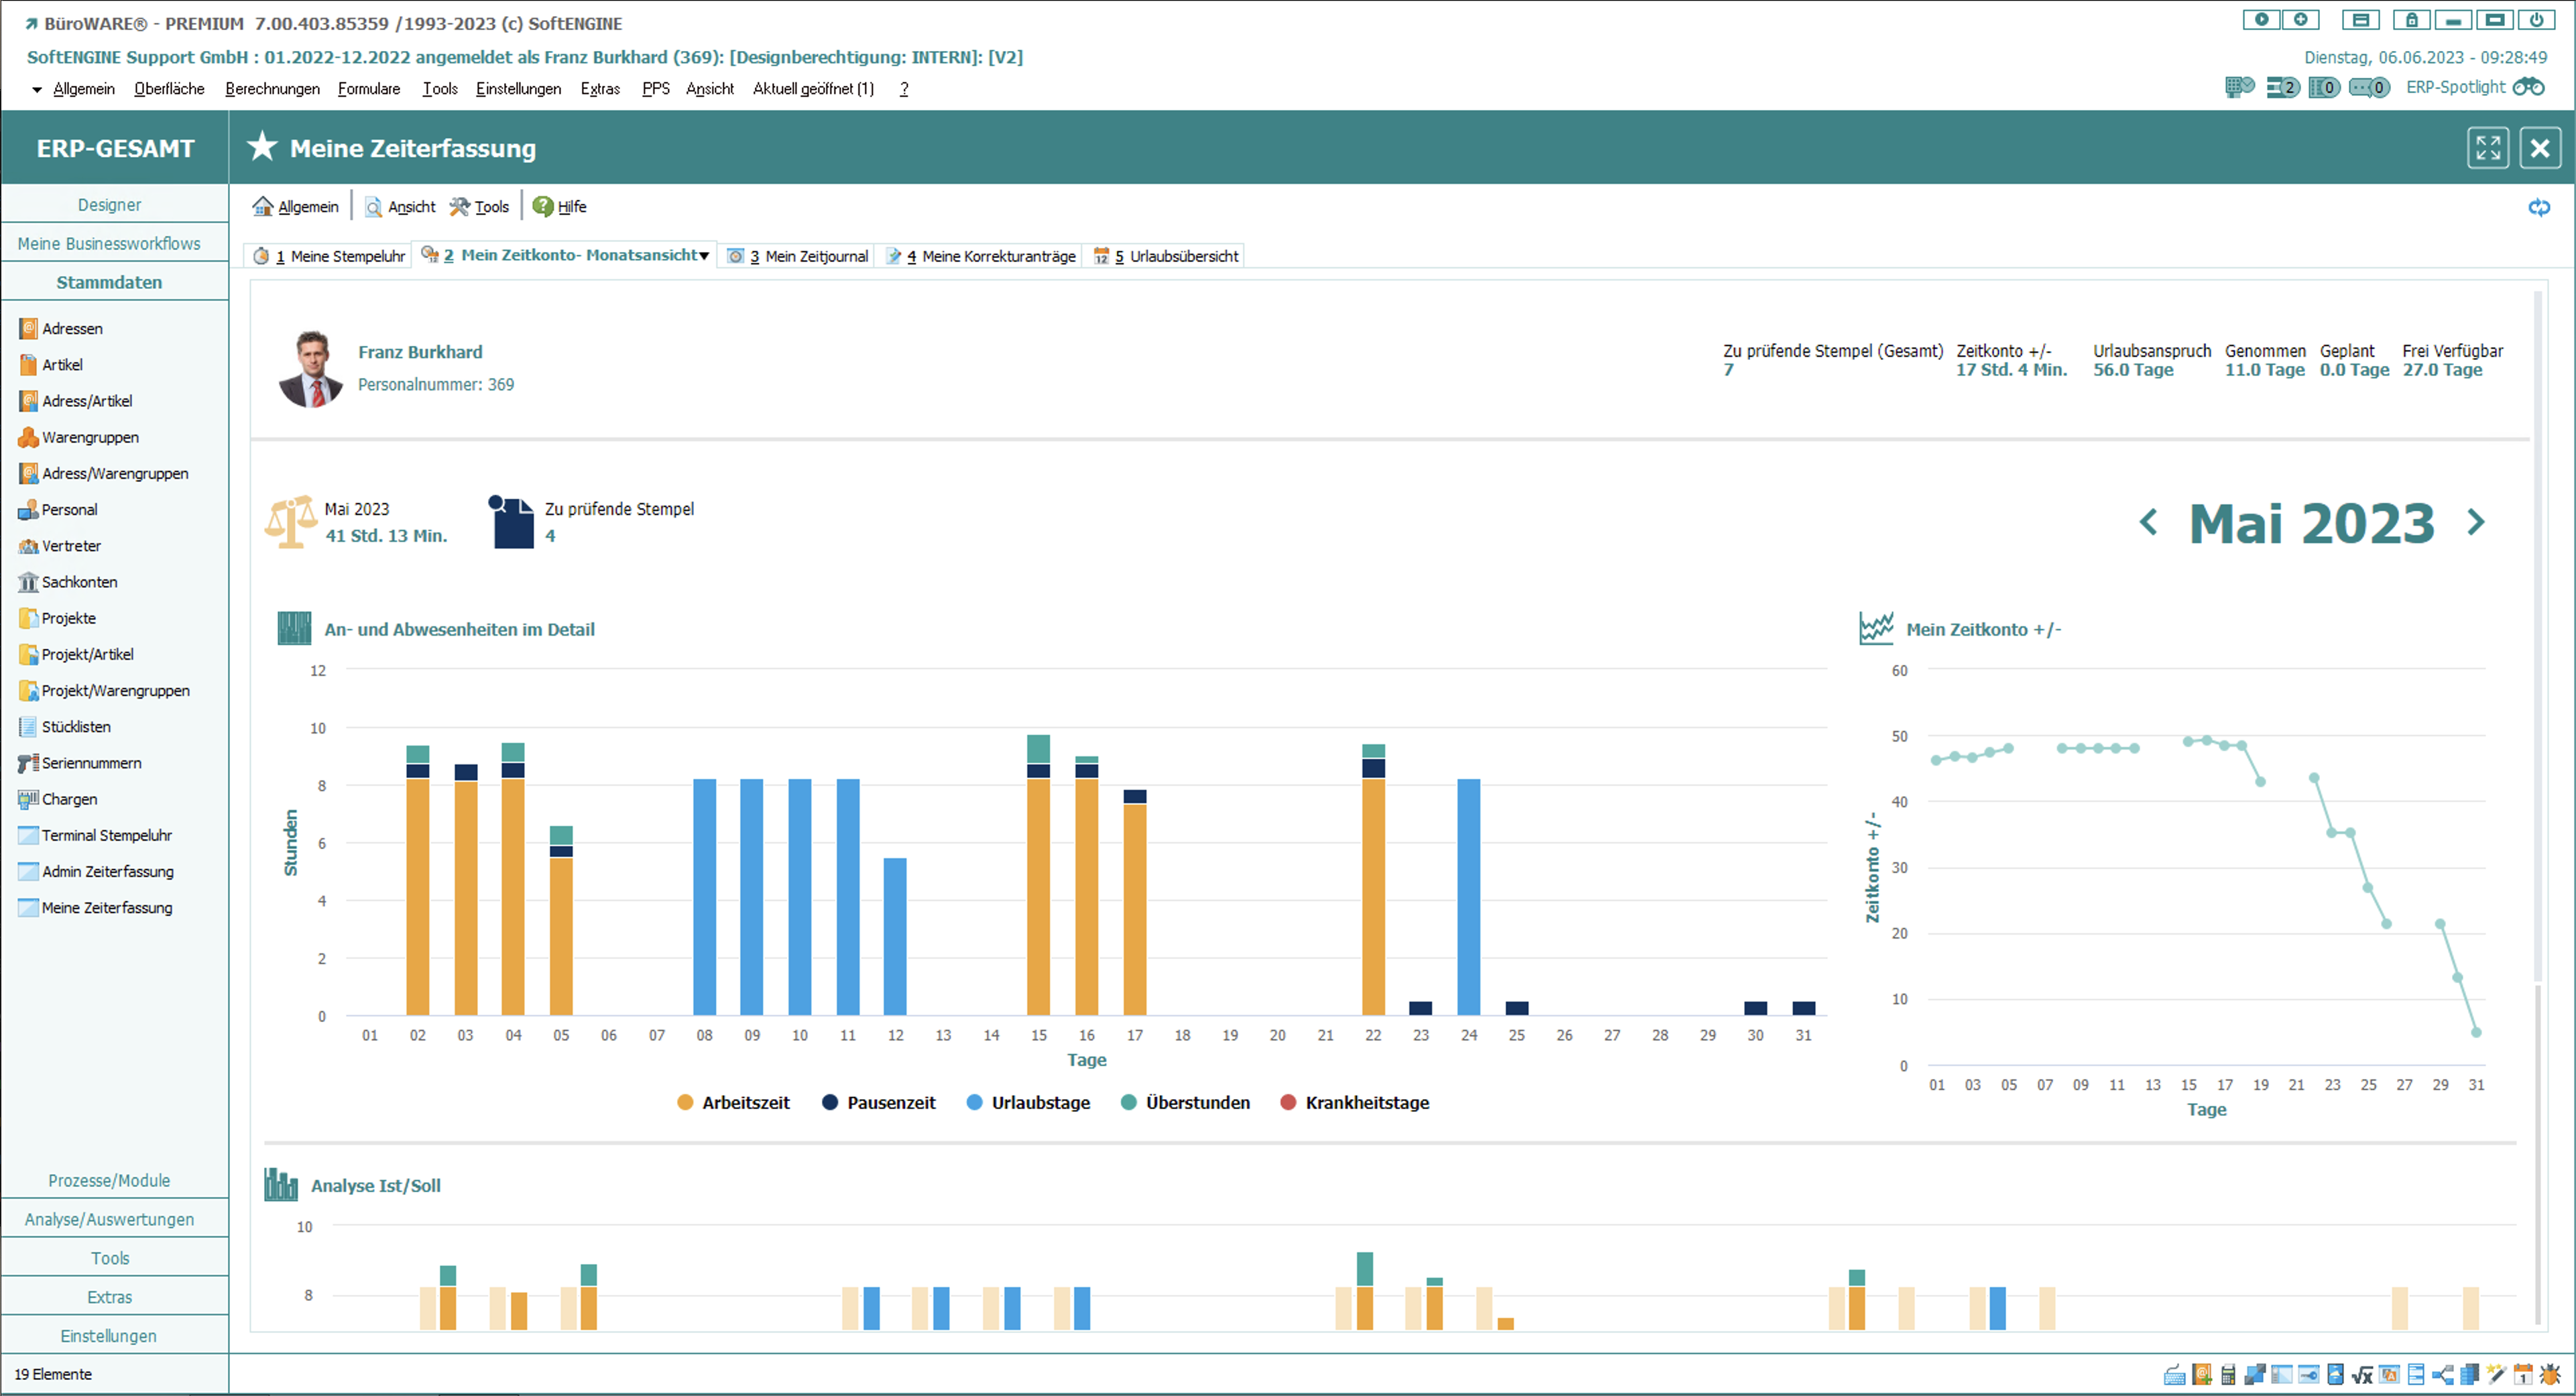Screen dimensions: 2576x1396
Task: Open Admin Zeiterfassung in sidebar
Action: (x=107, y=871)
